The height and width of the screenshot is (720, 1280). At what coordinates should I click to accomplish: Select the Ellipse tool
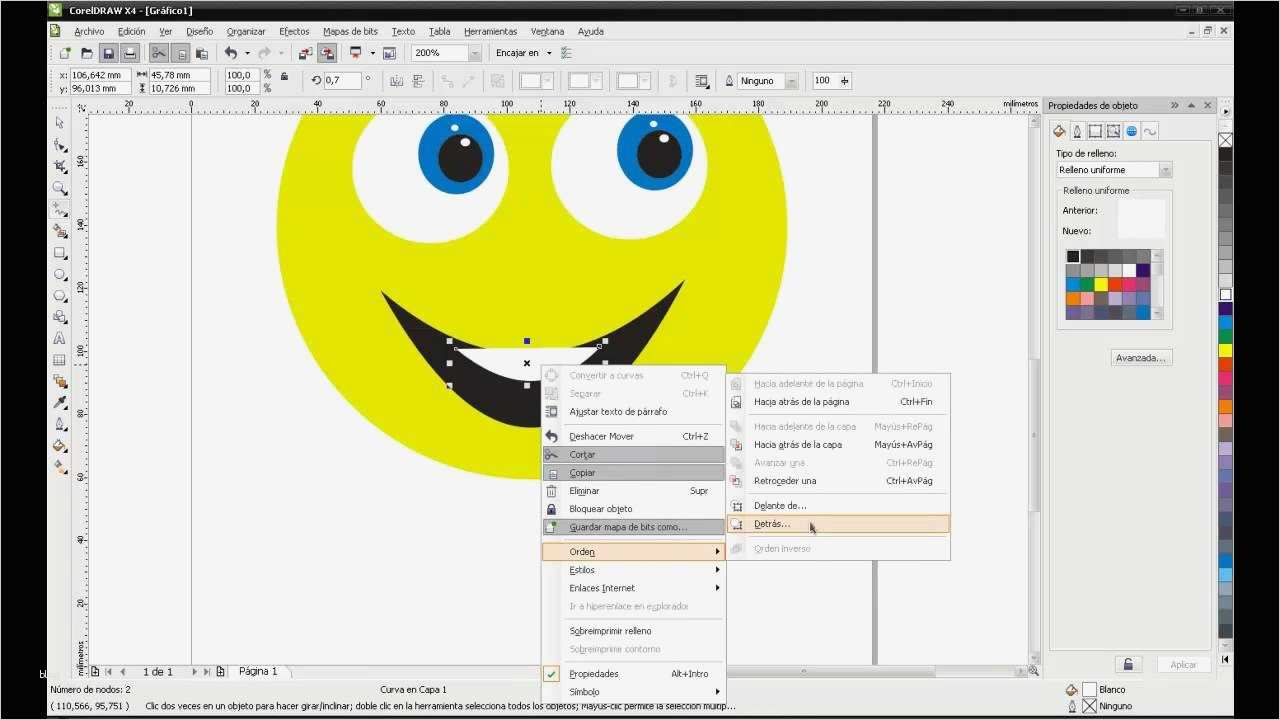60,274
